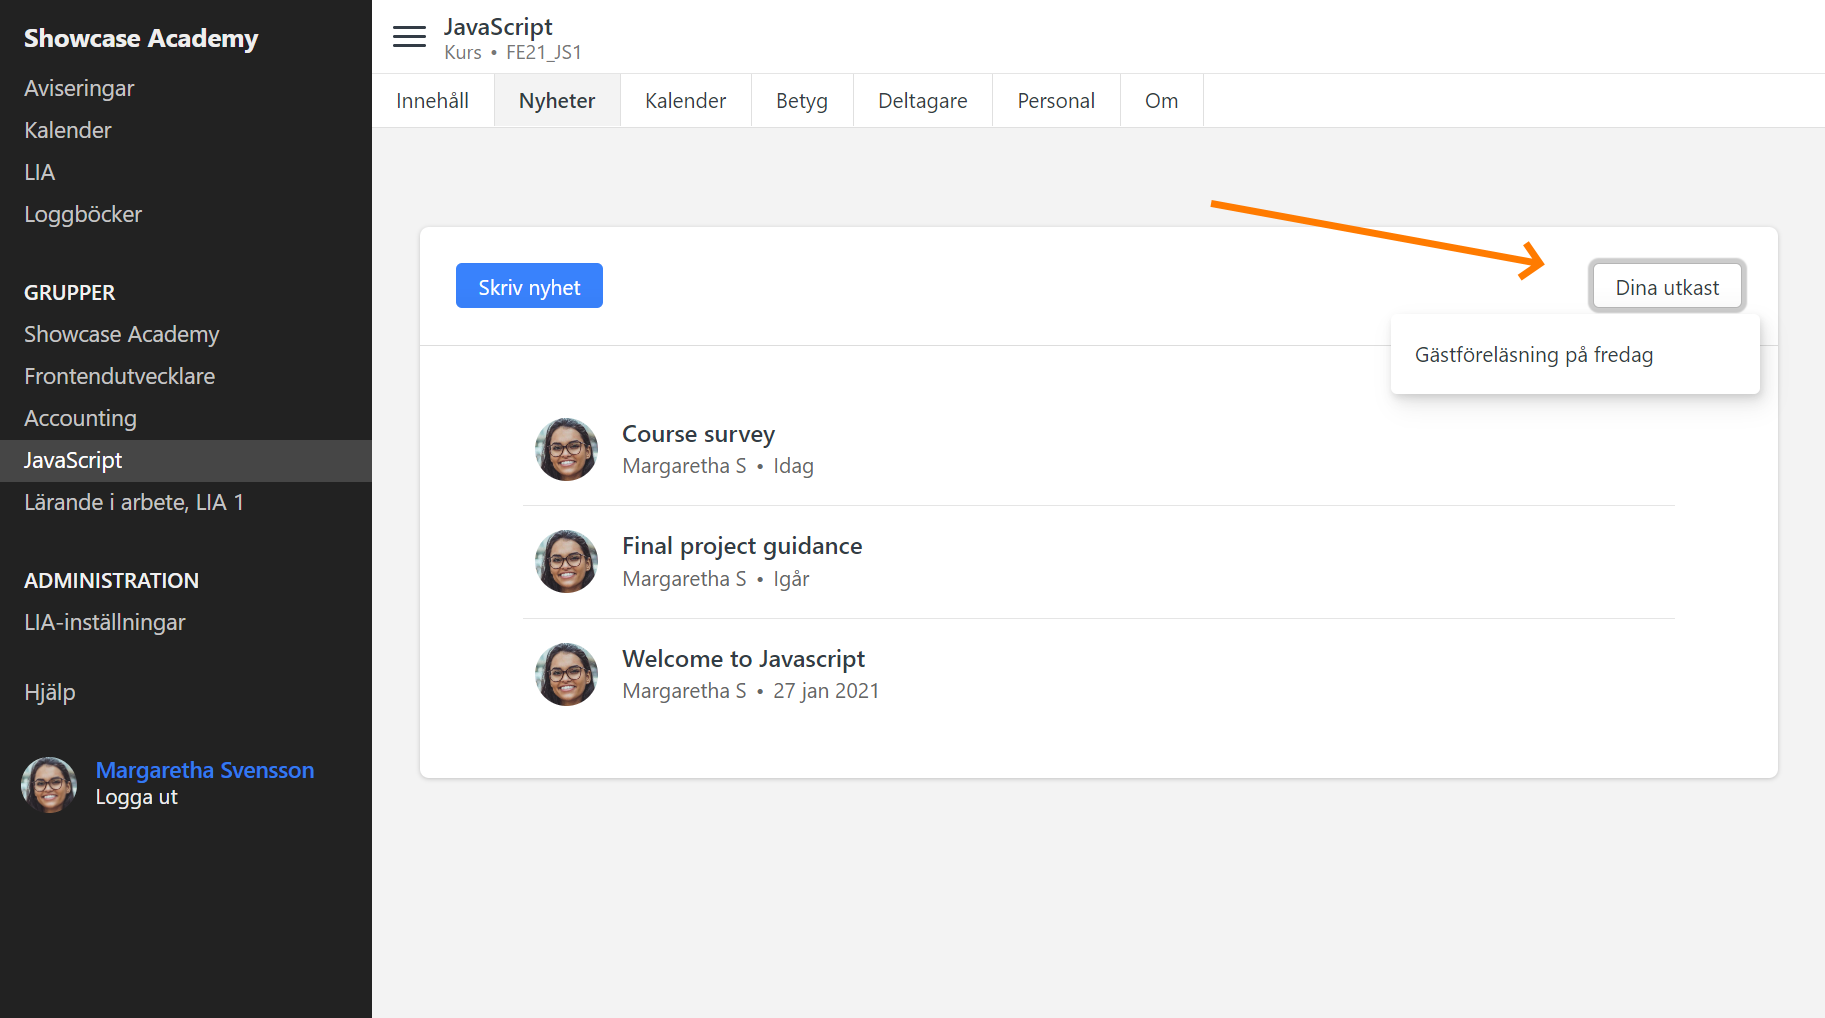The image size is (1825, 1018).
Task: Select the Frontendutvecklare group
Action: click(119, 376)
